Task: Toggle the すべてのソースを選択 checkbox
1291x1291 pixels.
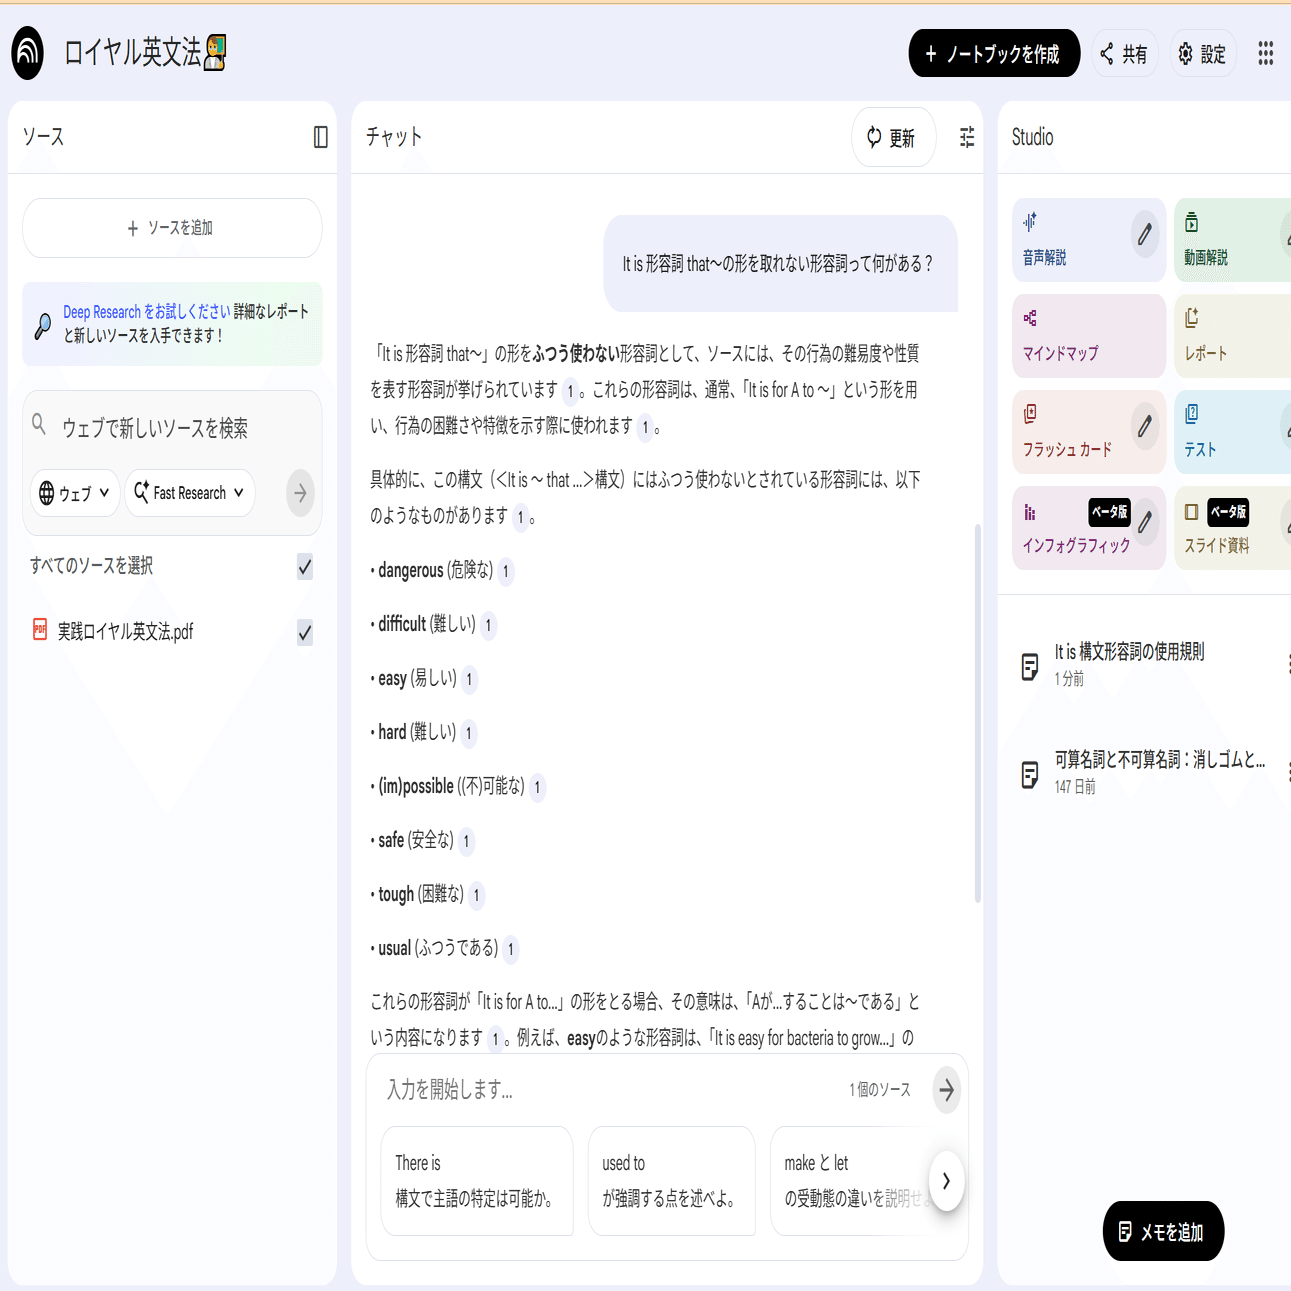Action: [304, 566]
